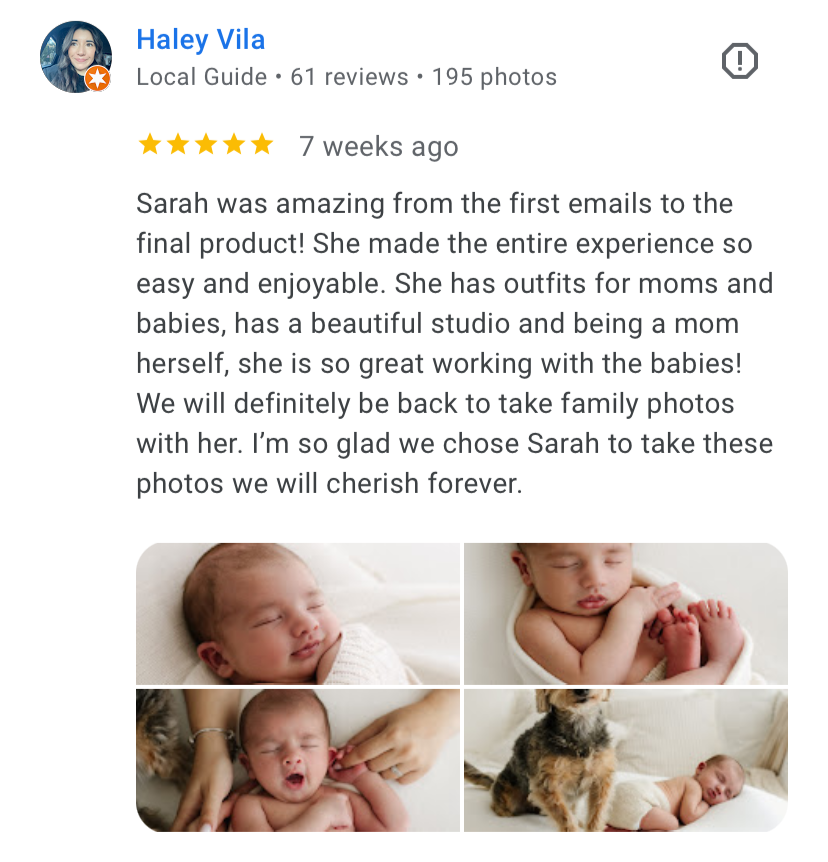Viewport: 828px width, 862px height.
Task: Click the first yellow rating star
Action: click(x=150, y=145)
